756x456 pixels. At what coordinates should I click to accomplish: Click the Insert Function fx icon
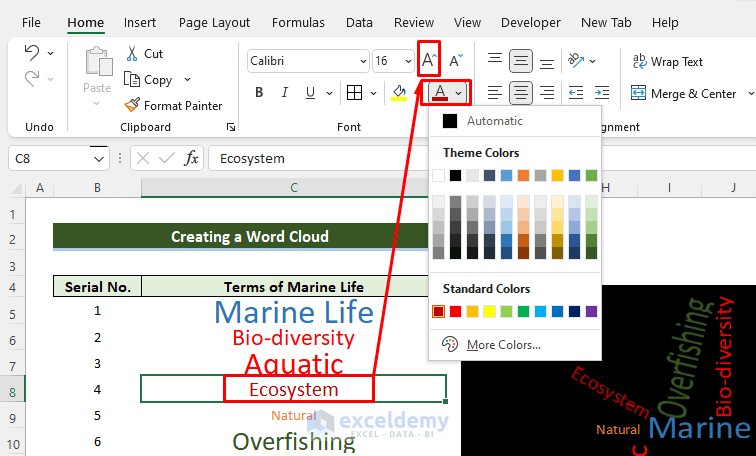coord(191,158)
